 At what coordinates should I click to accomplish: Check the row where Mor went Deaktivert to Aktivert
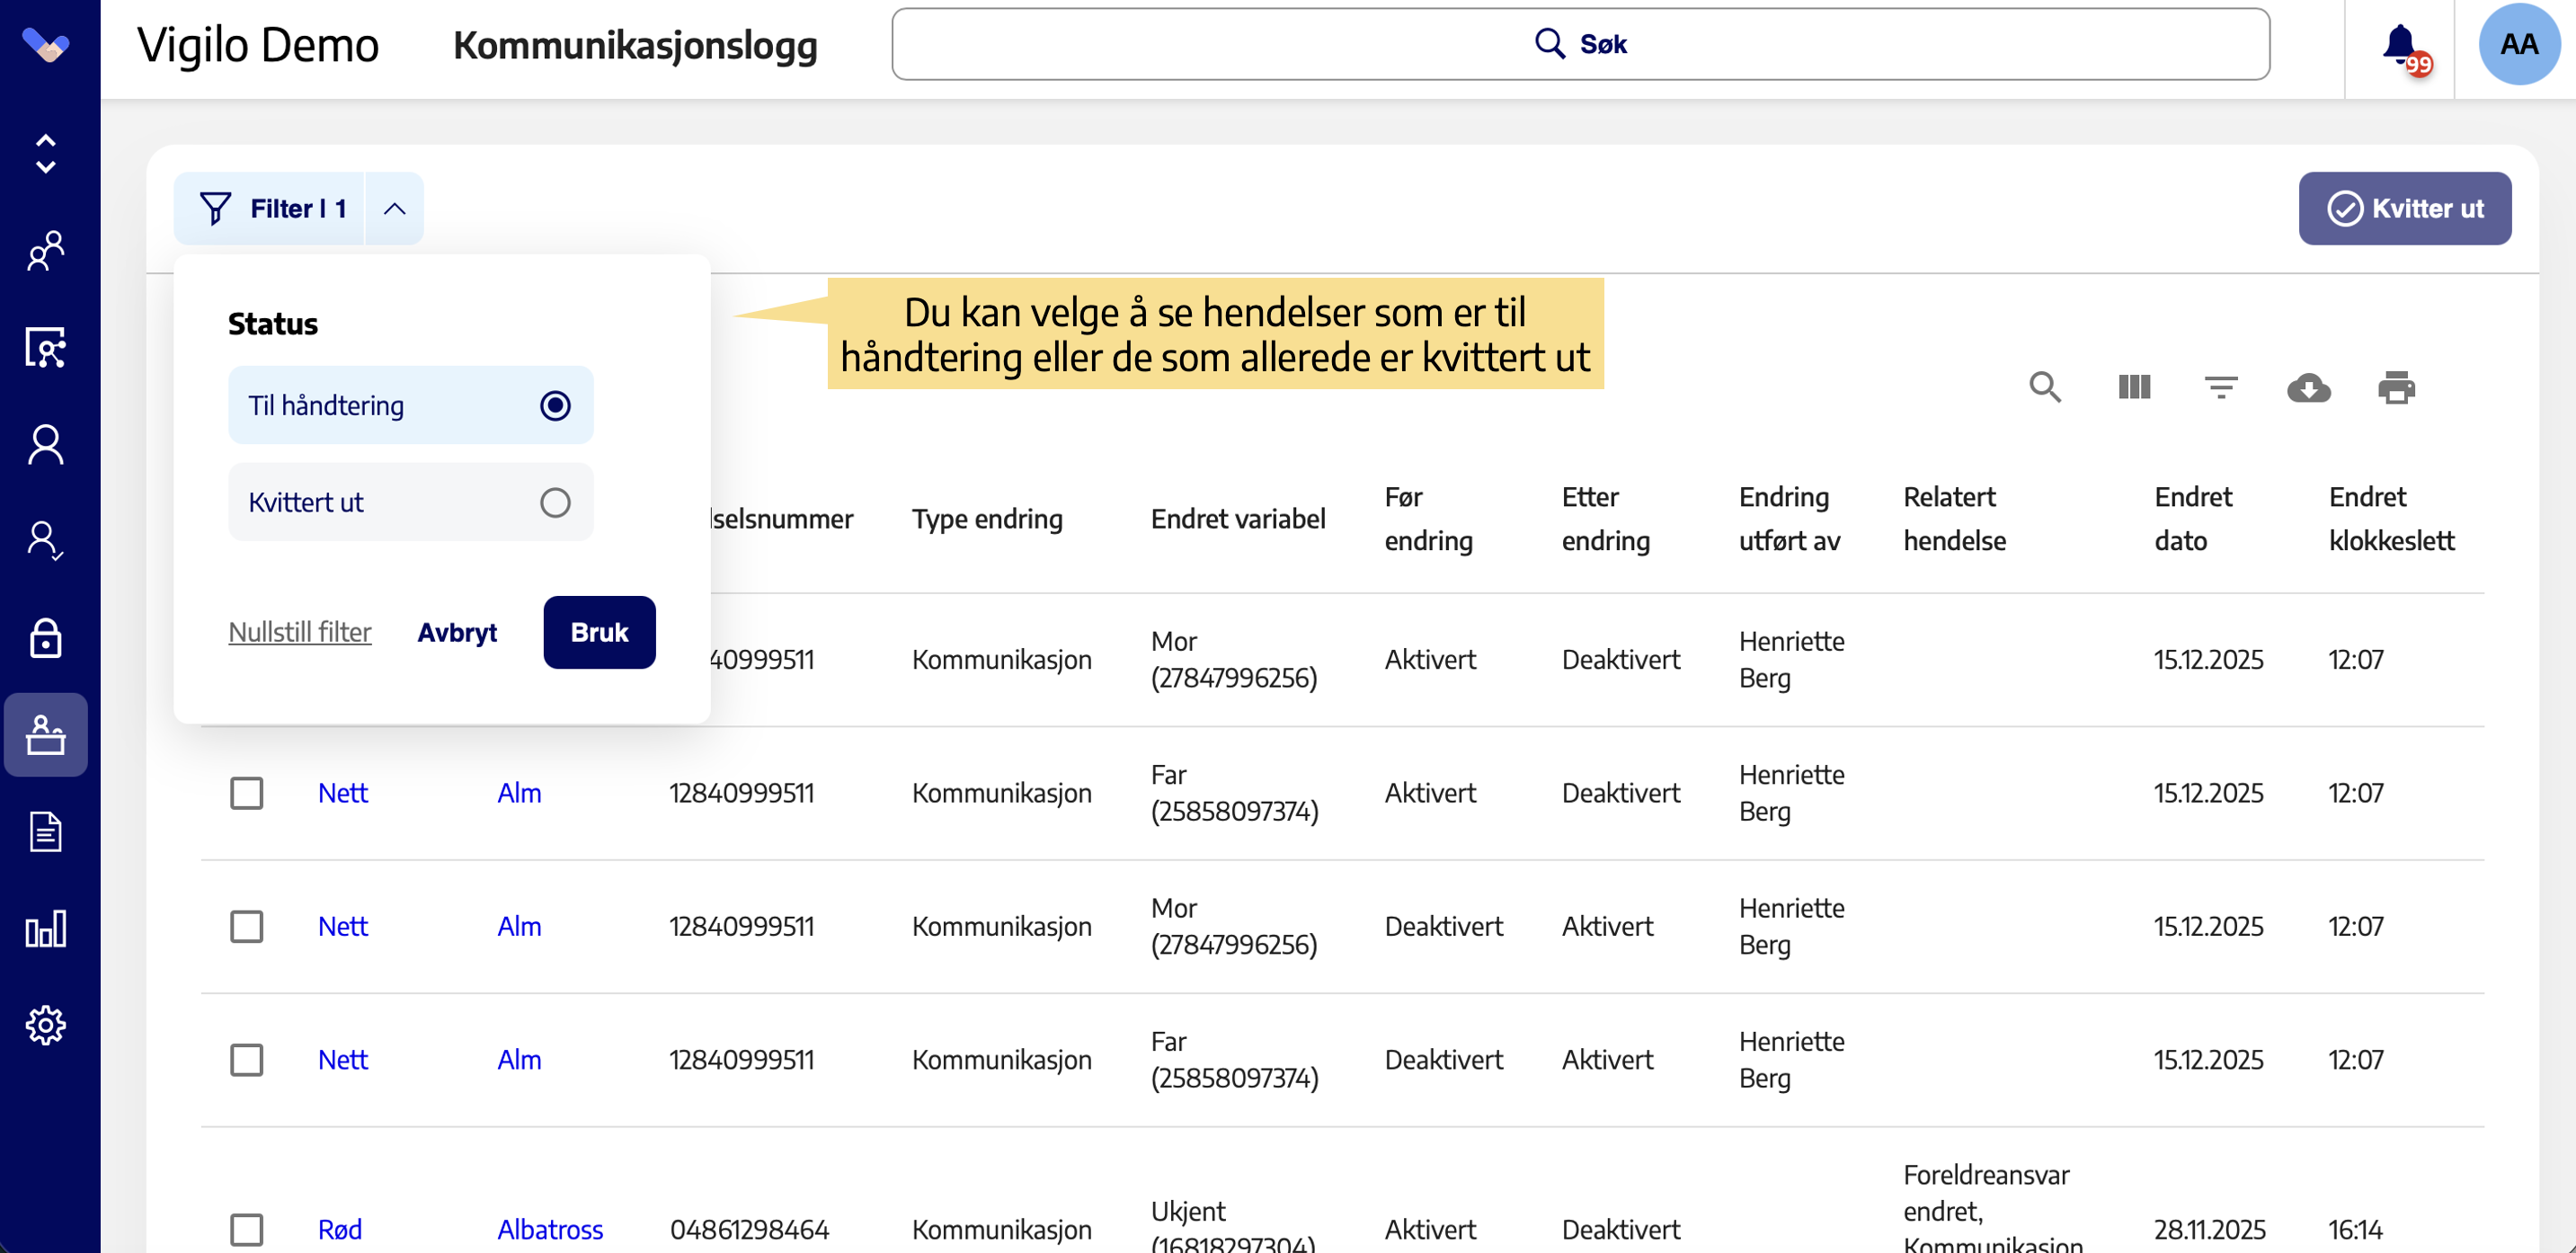coord(246,927)
